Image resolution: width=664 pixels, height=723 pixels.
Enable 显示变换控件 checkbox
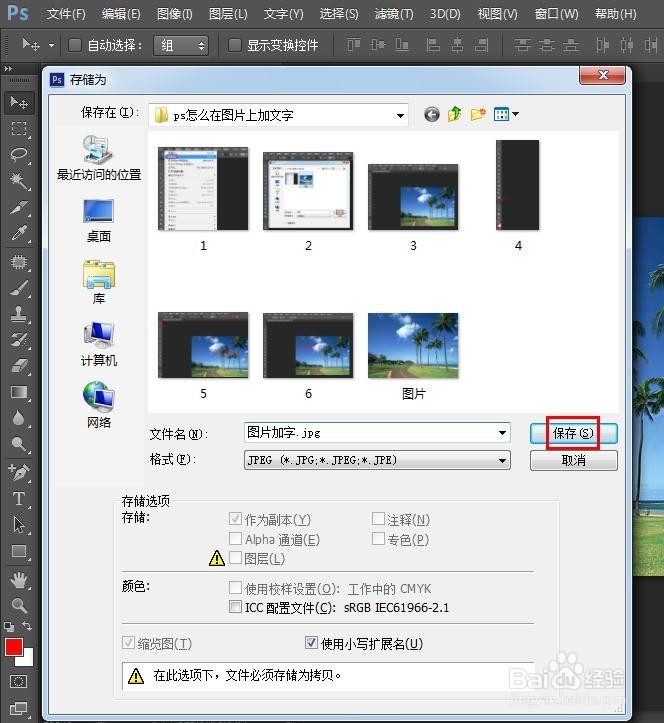pyautogui.click(x=235, y=45)
